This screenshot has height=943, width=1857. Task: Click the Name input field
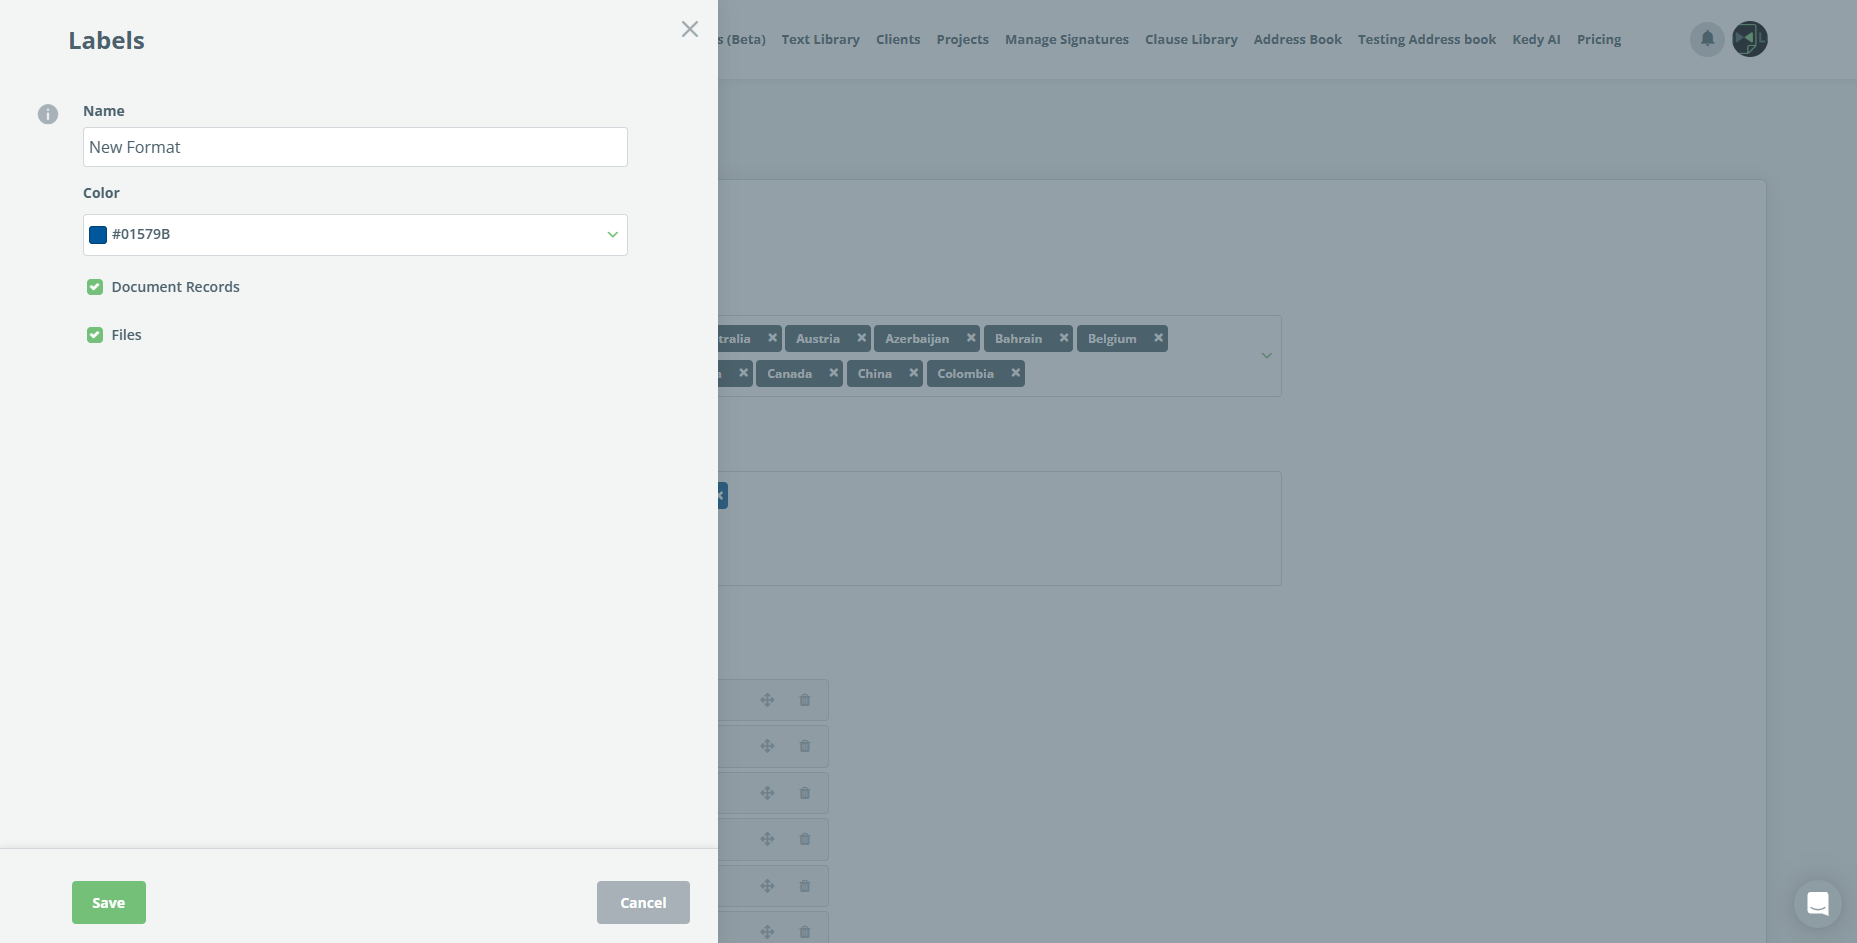(355, 147)
